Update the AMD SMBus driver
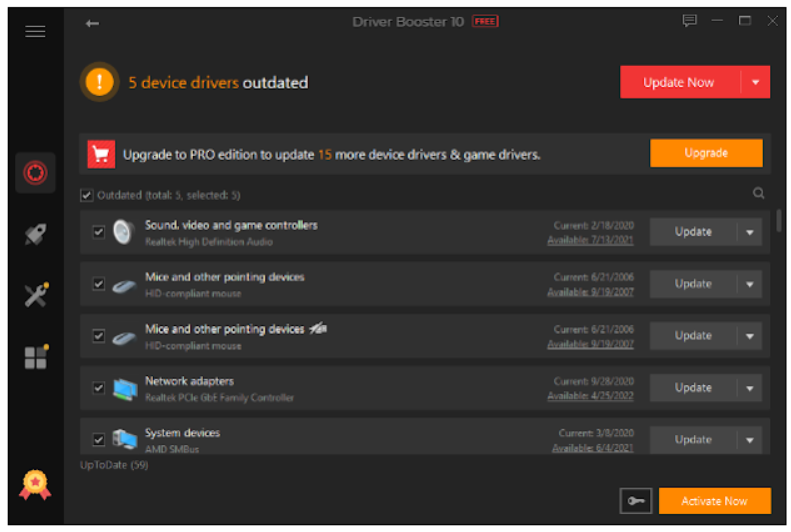Image resolution: width=791 pixels, height=532 pixels. (693, 440)
